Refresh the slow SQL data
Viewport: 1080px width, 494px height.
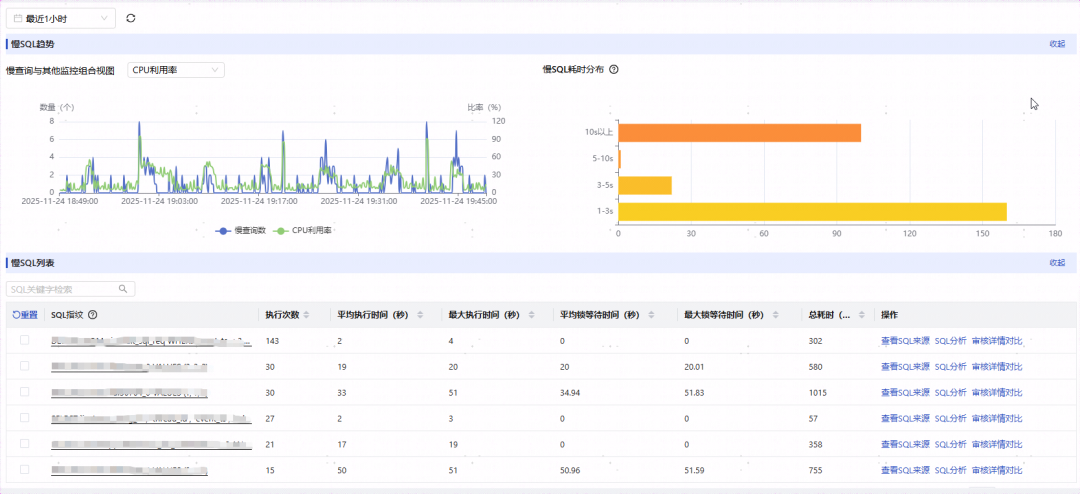point(131,19)
